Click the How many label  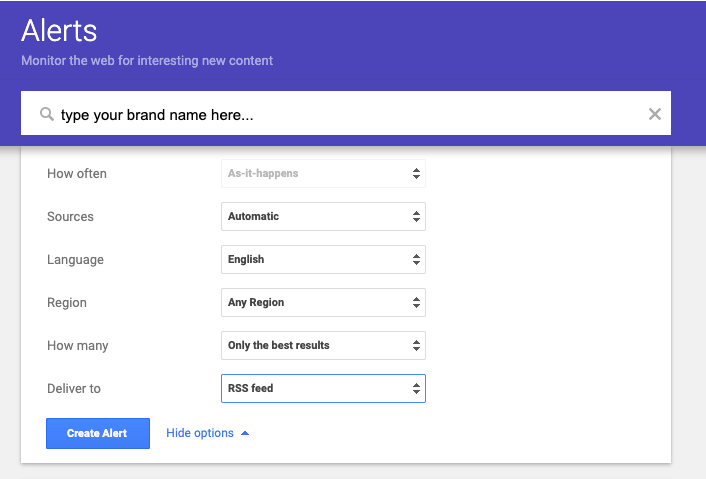[x=78, y=345]
